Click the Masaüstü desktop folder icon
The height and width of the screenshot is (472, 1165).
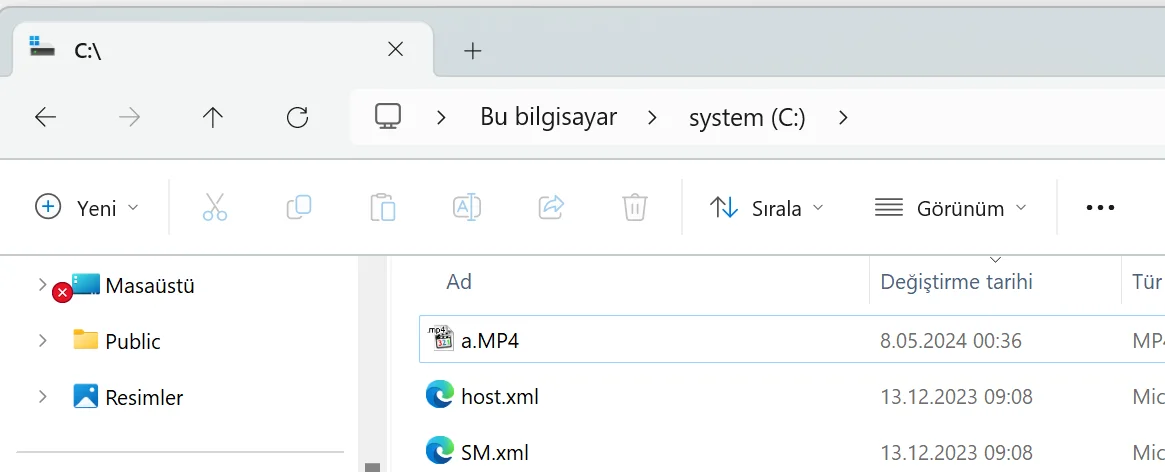pyautogui.click(x=85, y=285)
